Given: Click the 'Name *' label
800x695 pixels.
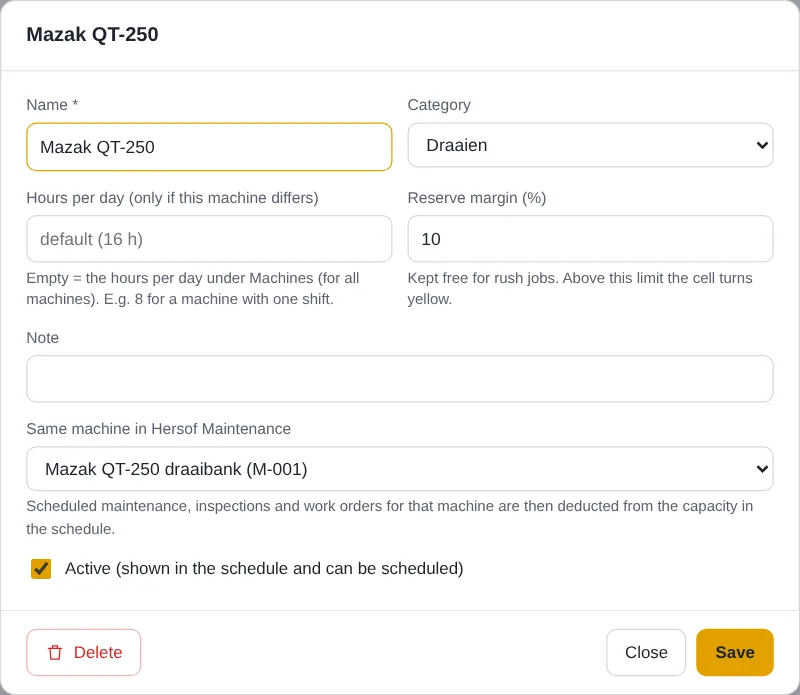Looking at the screenshot, I should [52, 105].
